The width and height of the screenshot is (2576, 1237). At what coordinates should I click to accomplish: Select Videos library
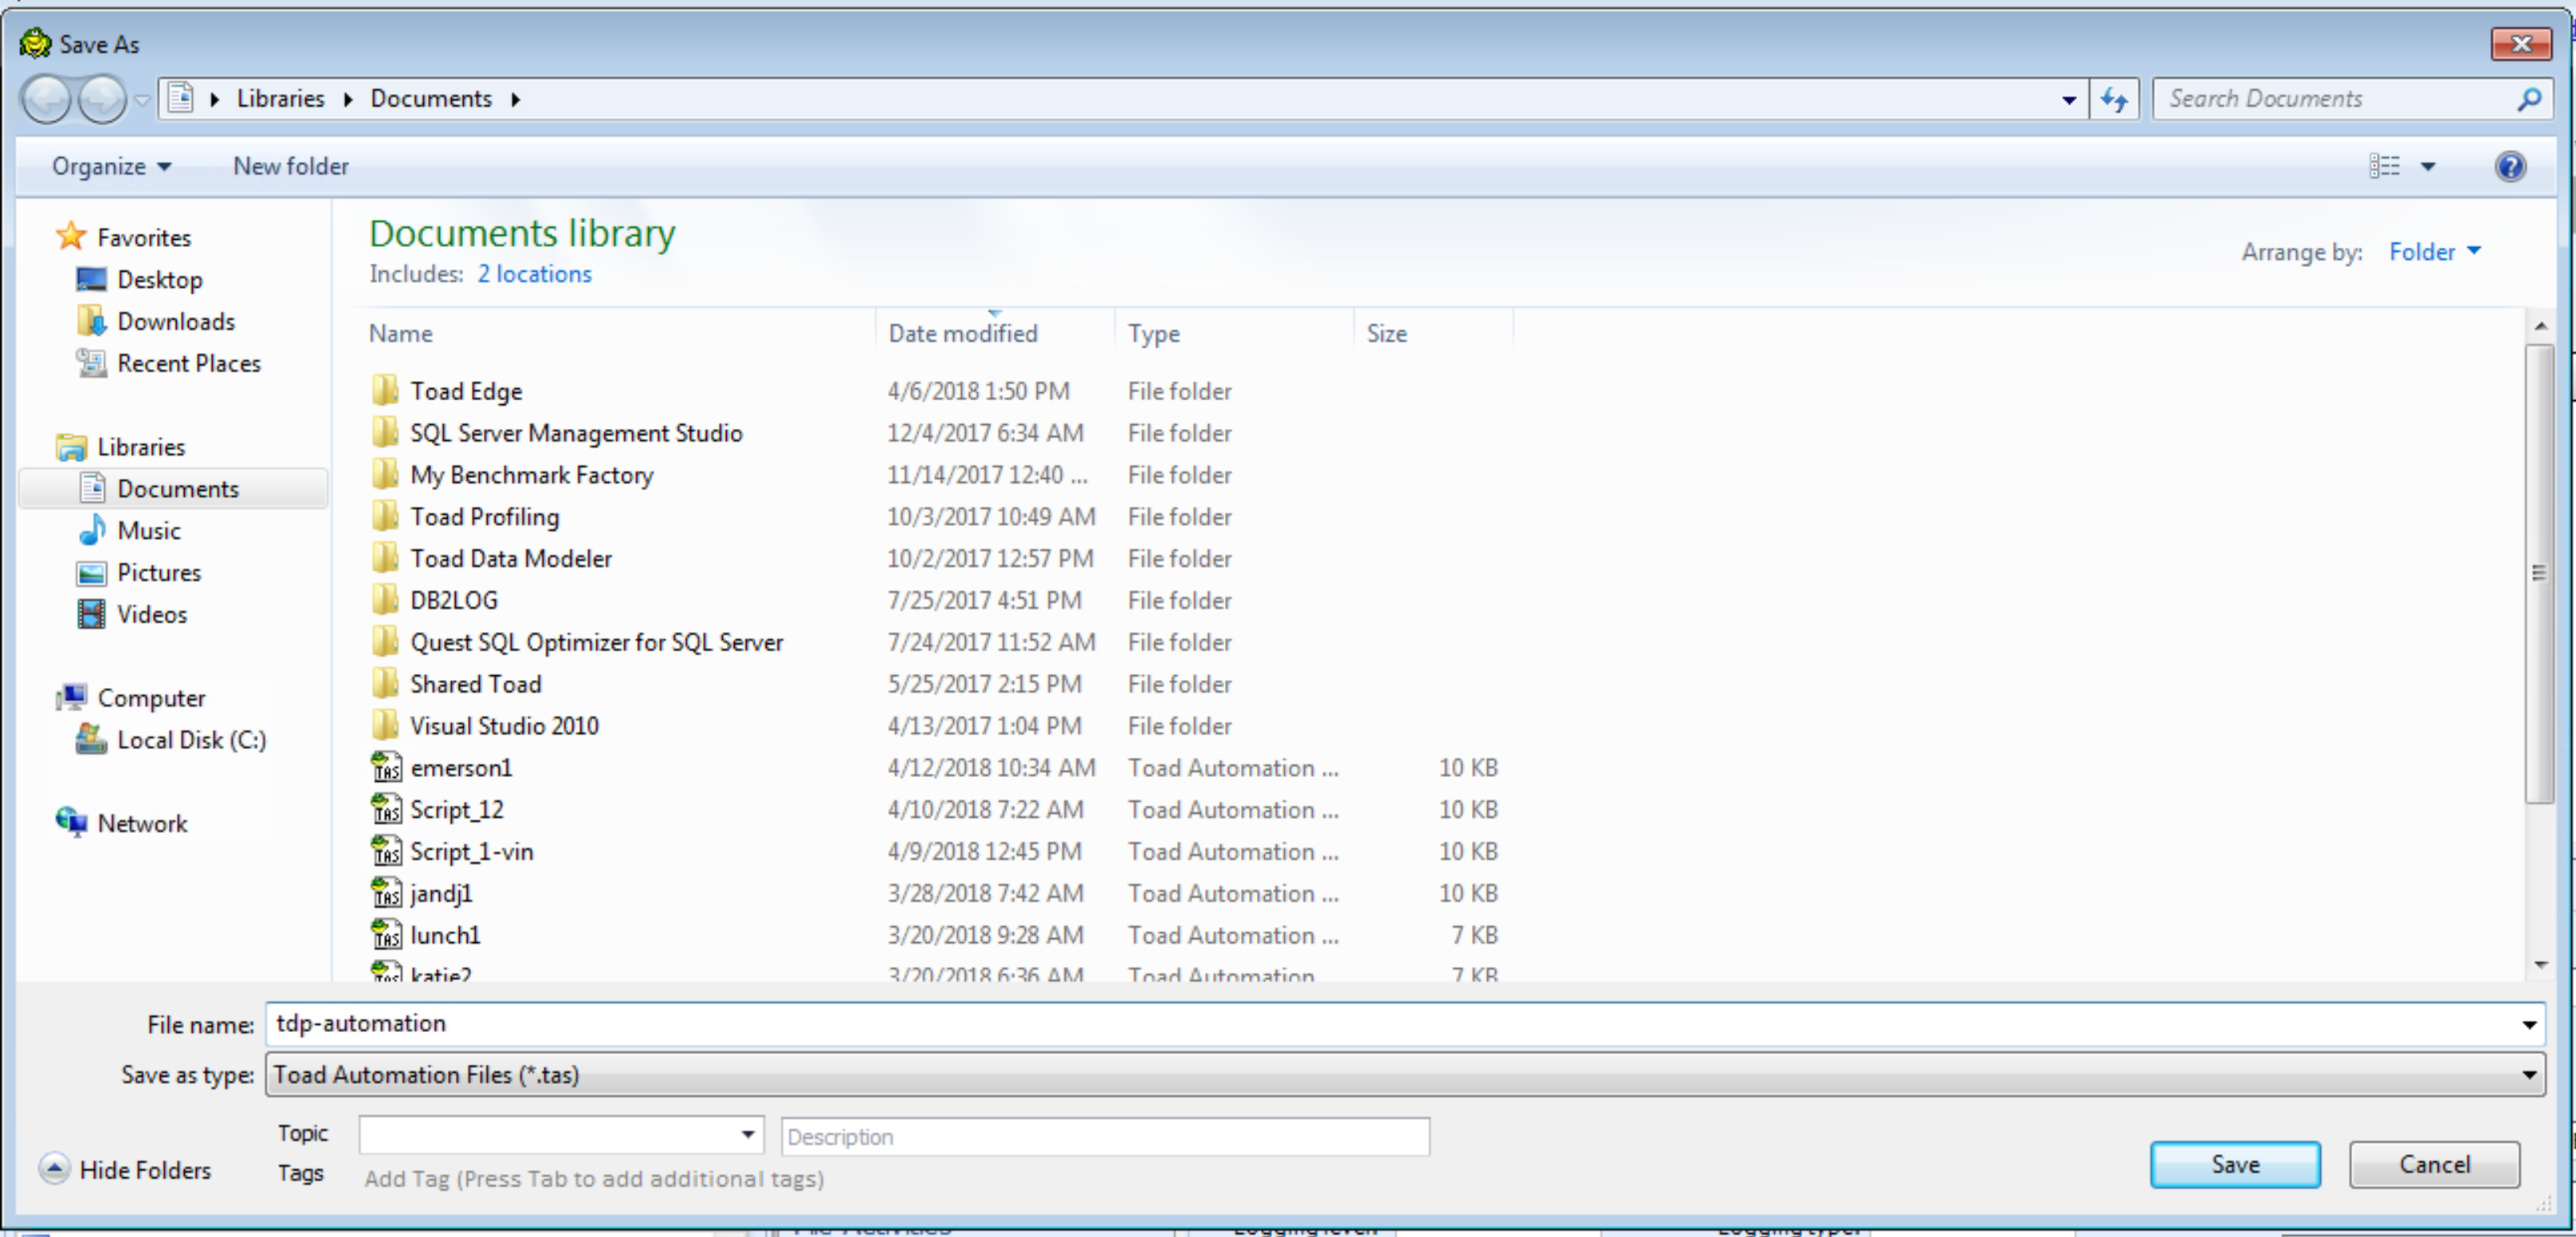click(x=152, y=615)
